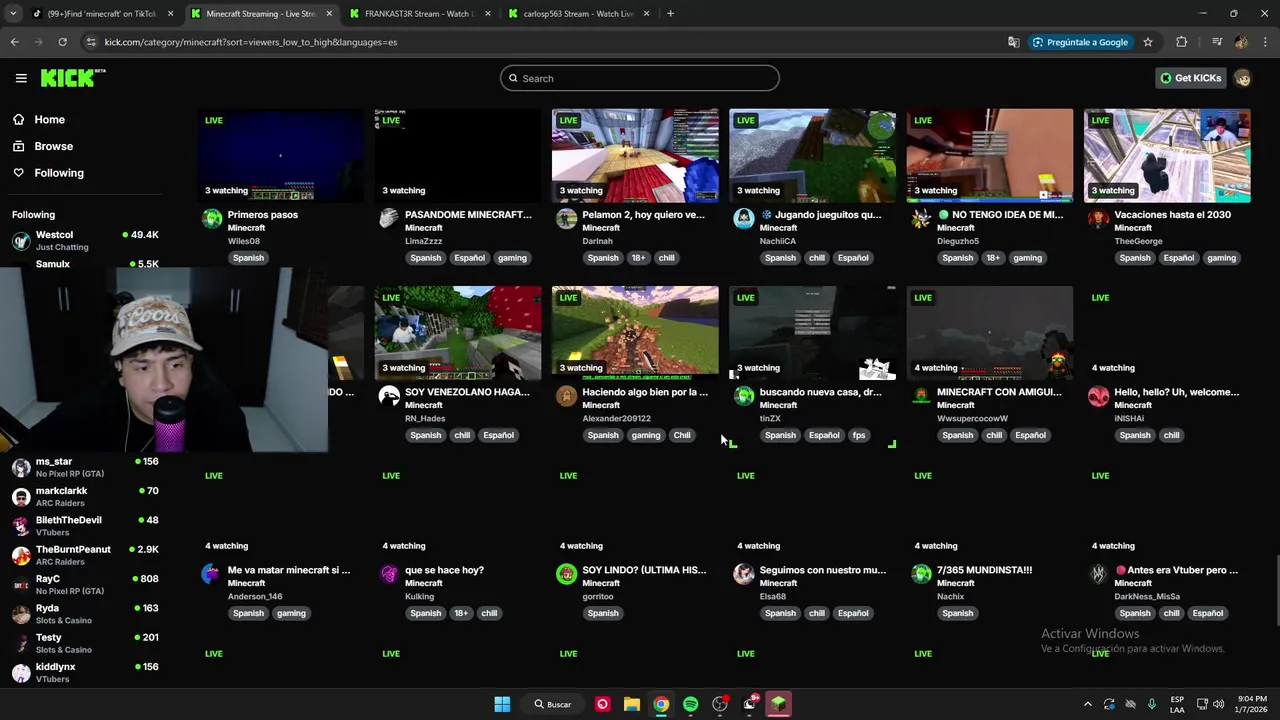This screenshot has height=720, width=1280.
Task: Open the Minecraft launcher taskbar icon
Action: click(778, 704)
